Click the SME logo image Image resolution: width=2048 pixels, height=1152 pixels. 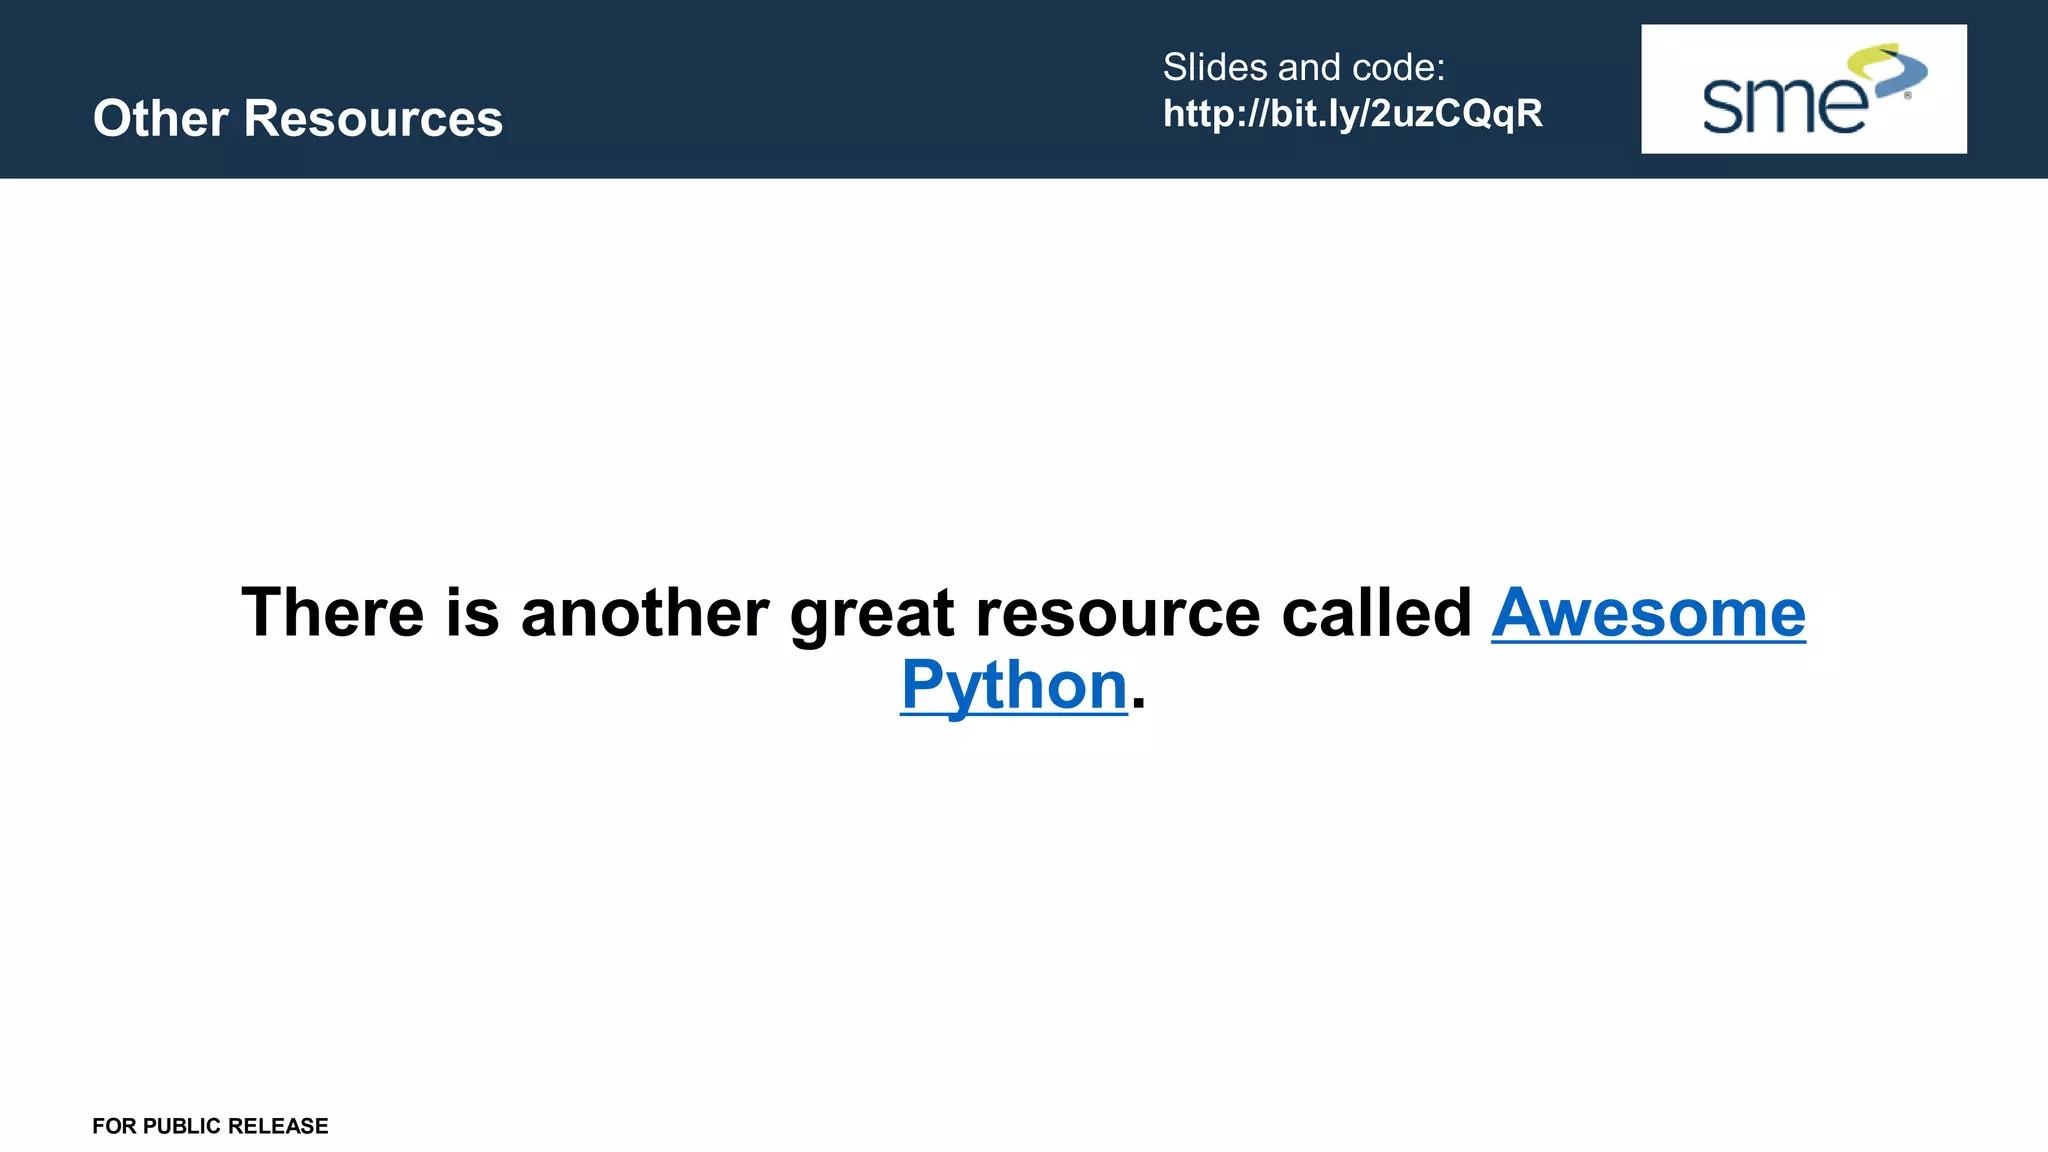click(x=1803, y=89)
